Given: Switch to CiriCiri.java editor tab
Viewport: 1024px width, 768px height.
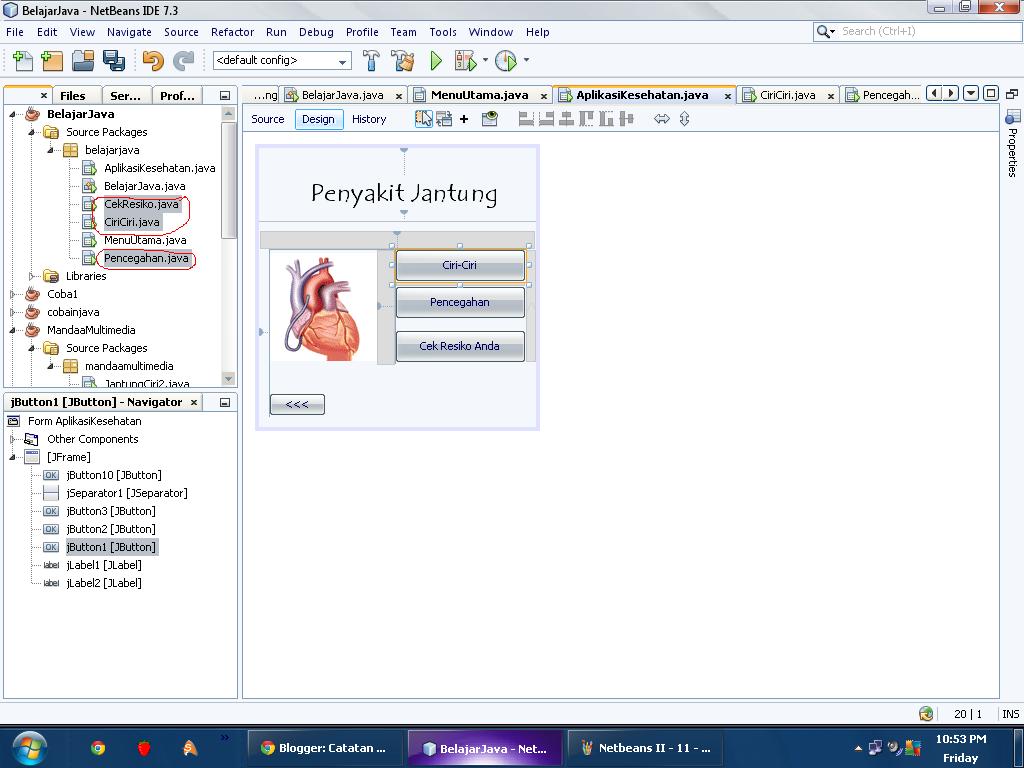Looking at the screenshot, I should pyautogui.click(x=788, y=95).
